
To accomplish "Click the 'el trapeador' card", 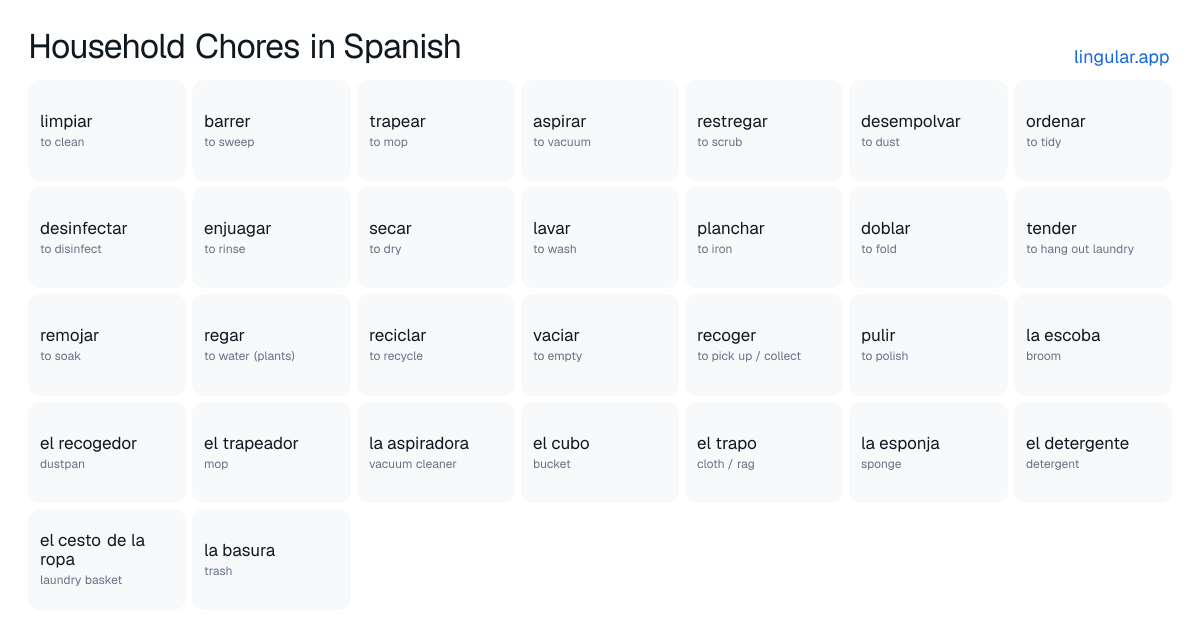I will click(x=271, y=452).
